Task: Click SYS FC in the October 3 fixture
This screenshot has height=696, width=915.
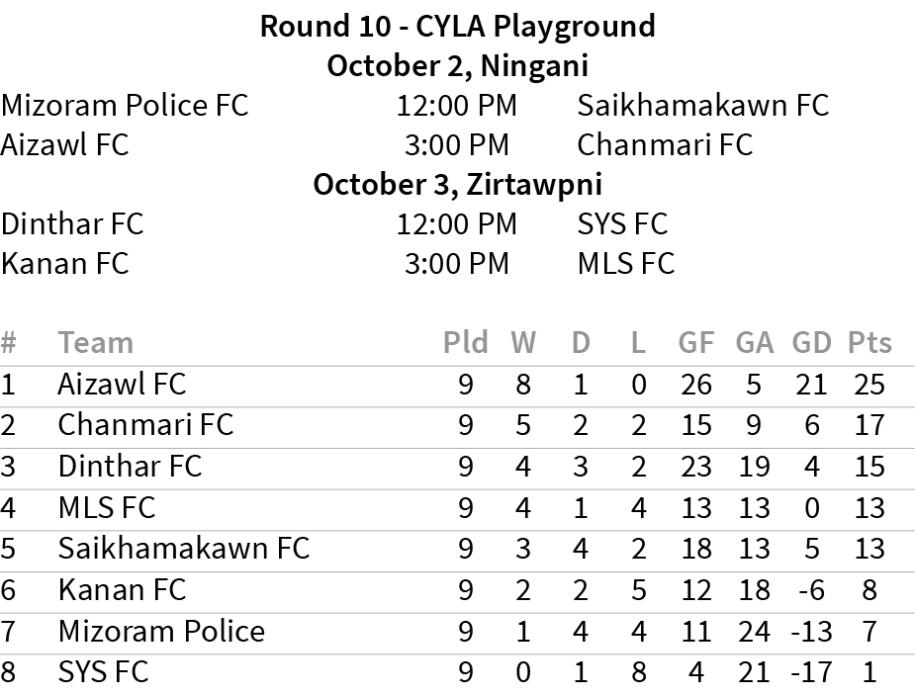Action: [x=622, y=224]
